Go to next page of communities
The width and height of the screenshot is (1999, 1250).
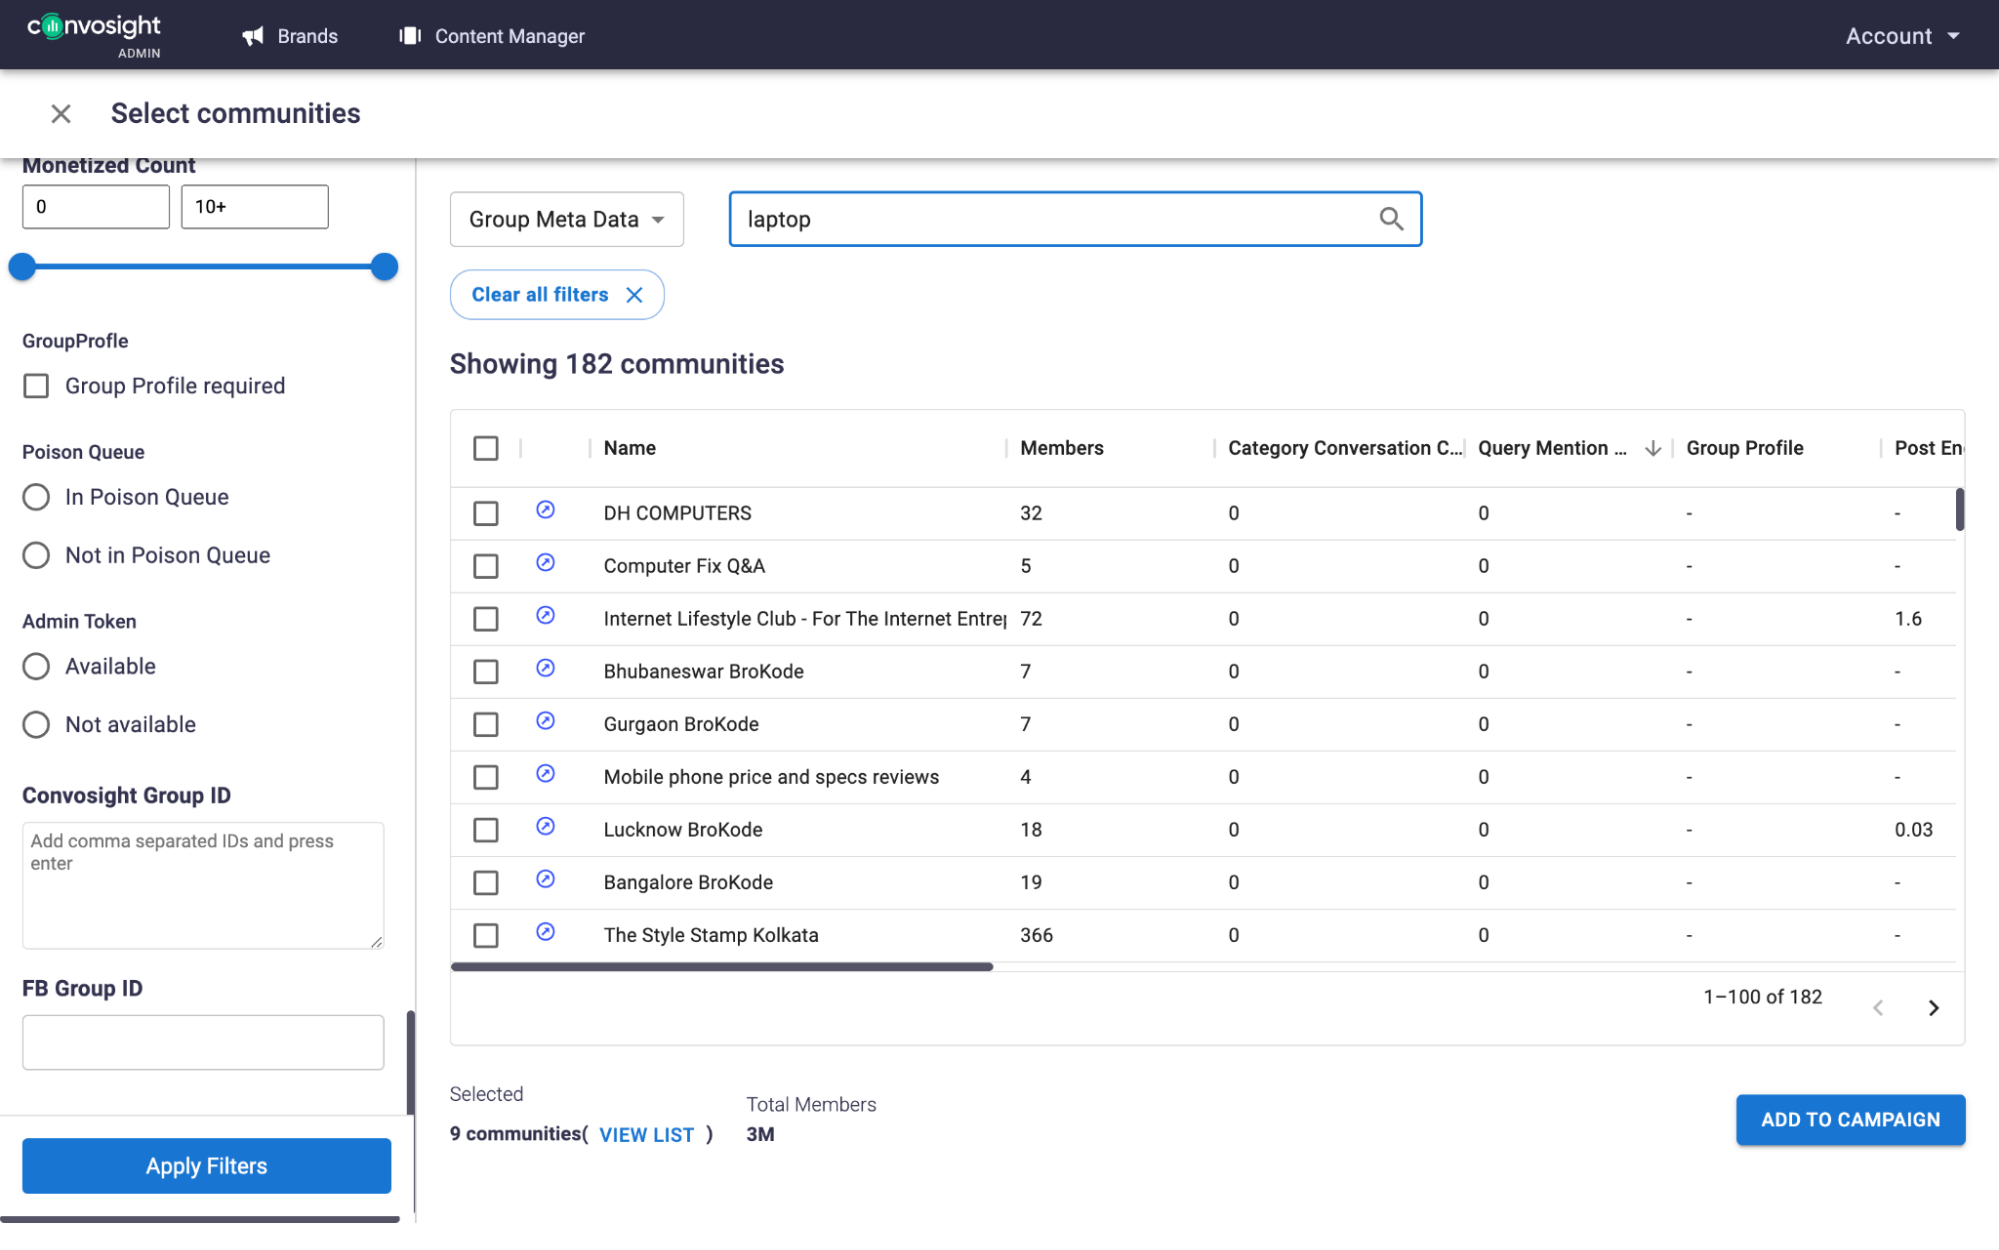coord(1933,1008)
